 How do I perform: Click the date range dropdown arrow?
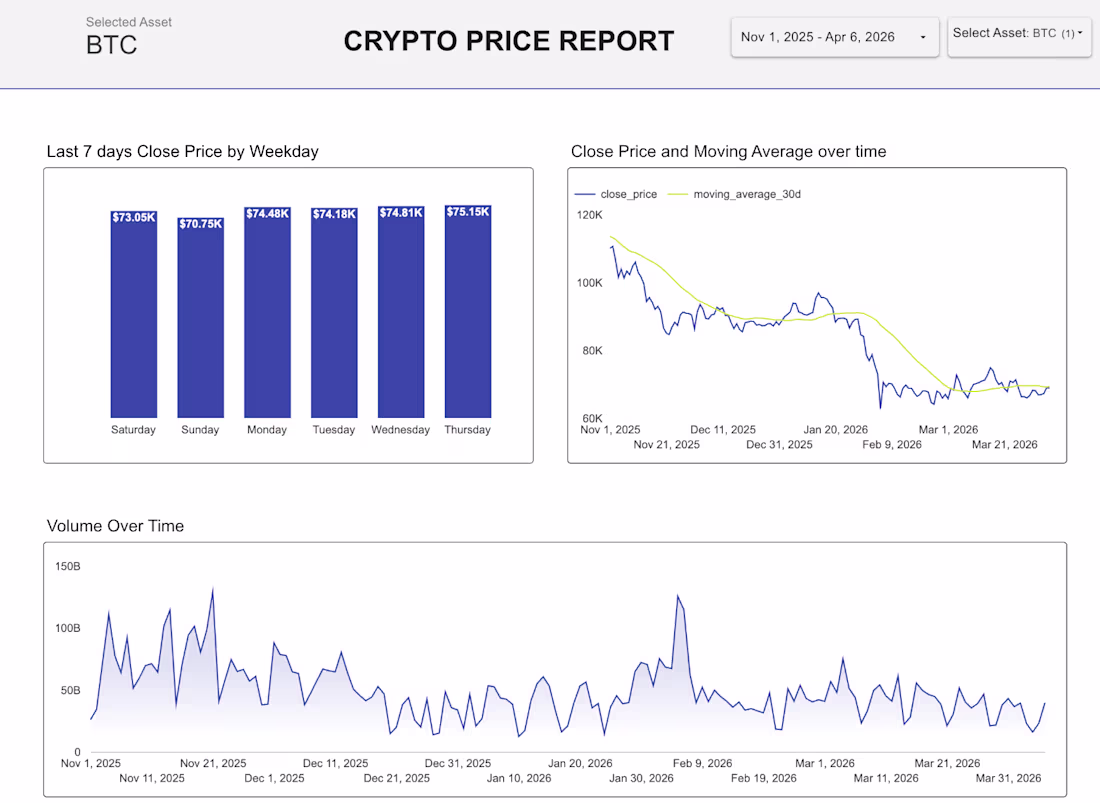[923, 37]
